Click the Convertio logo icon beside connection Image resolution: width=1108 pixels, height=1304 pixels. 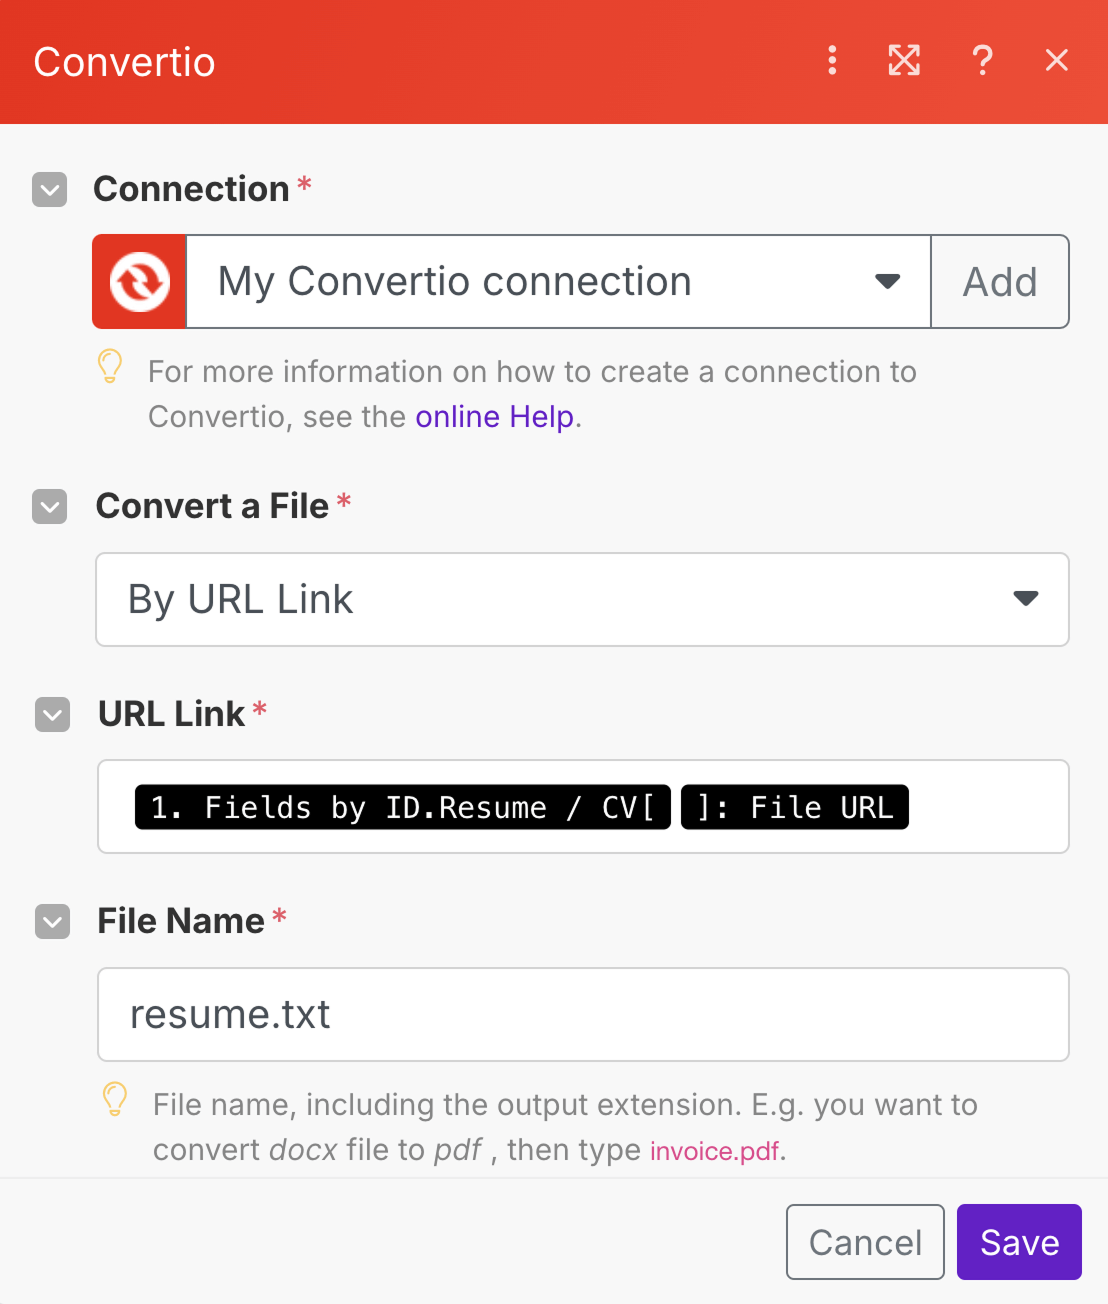click(140, 282)
